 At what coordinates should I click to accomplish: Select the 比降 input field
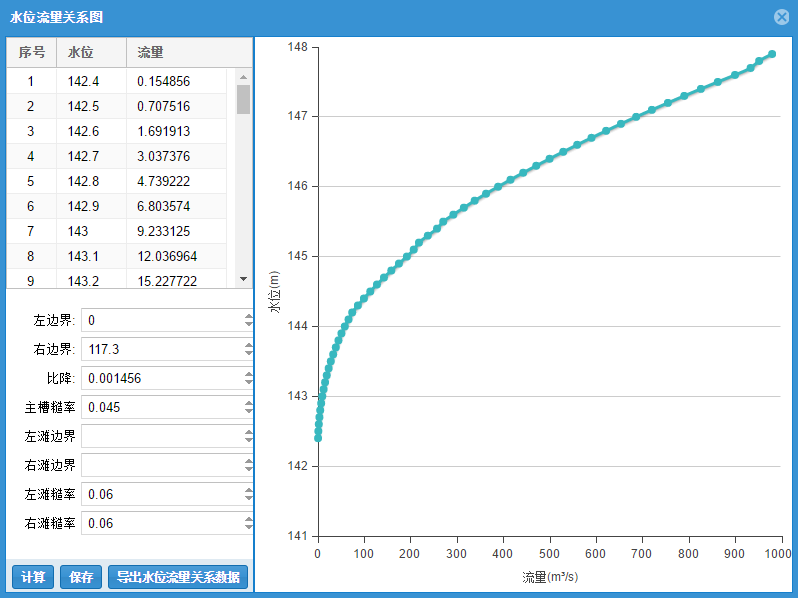[162, 378]
